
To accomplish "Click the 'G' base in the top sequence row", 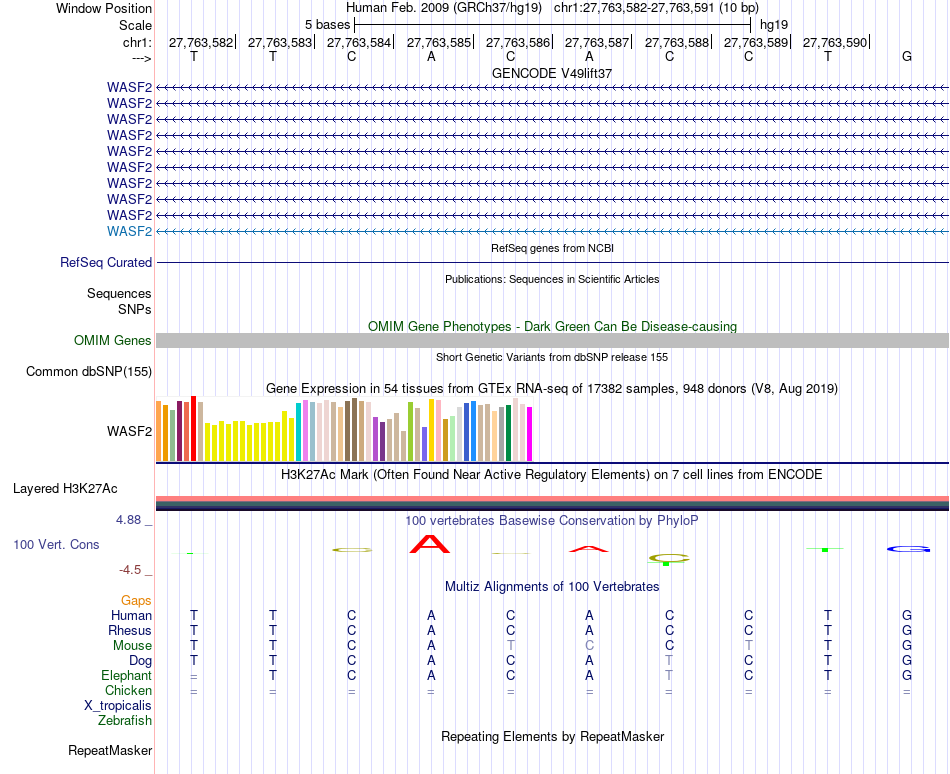I will pos(906,56).
